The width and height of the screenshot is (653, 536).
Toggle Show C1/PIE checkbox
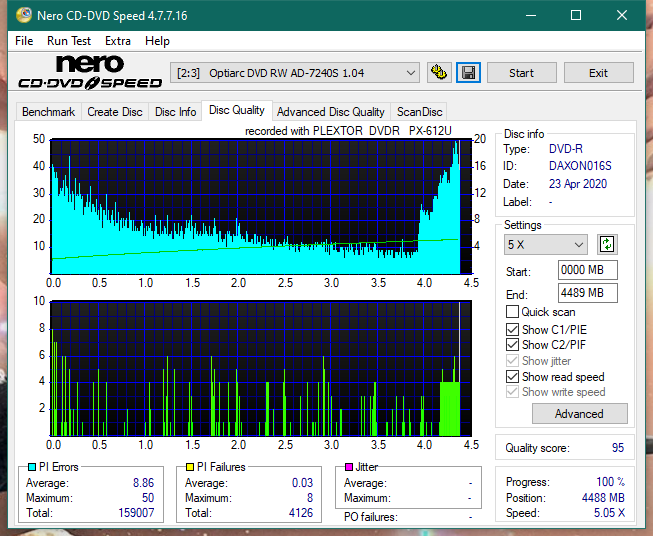pos(512,329)
